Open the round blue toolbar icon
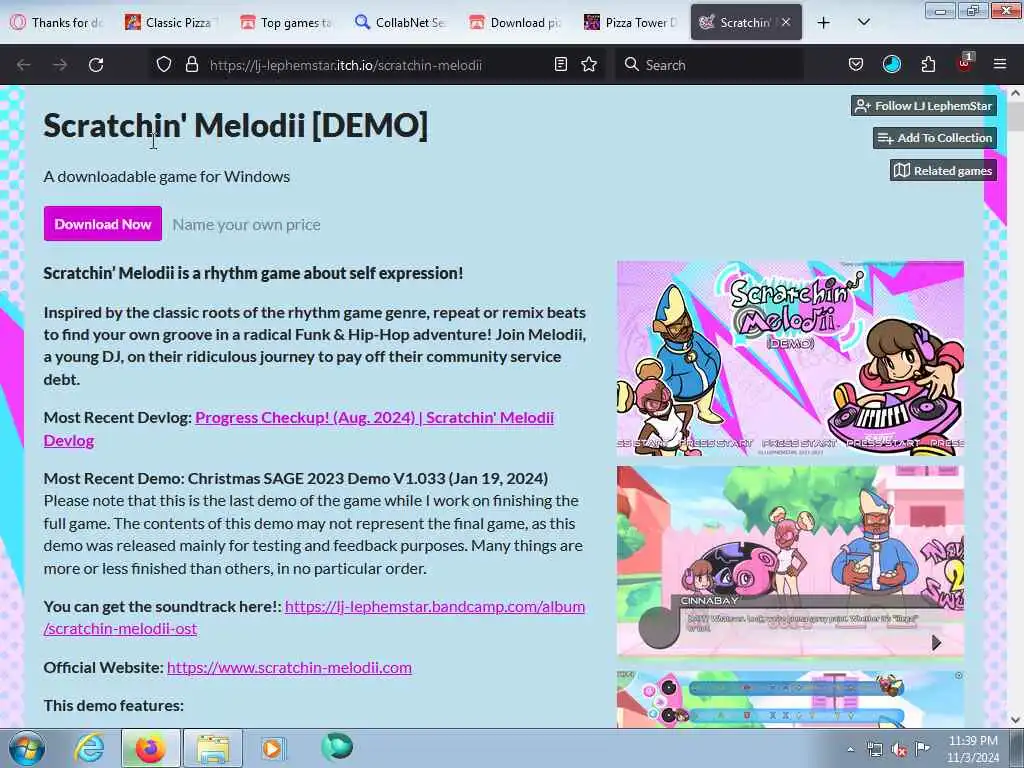The width and height of the screenshot is (1024, 768). coord(891,65)
